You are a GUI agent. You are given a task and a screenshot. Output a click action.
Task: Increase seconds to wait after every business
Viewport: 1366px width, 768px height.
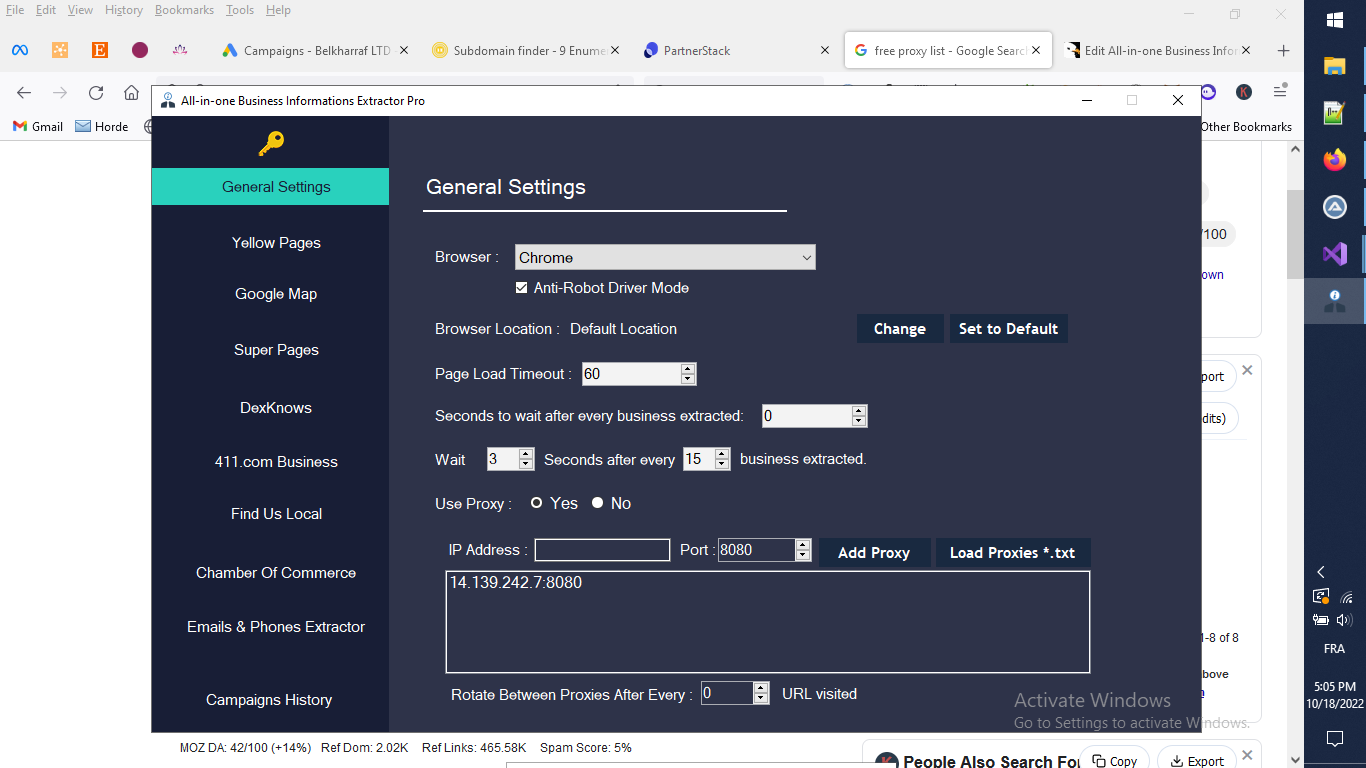[x=859, y=411]
